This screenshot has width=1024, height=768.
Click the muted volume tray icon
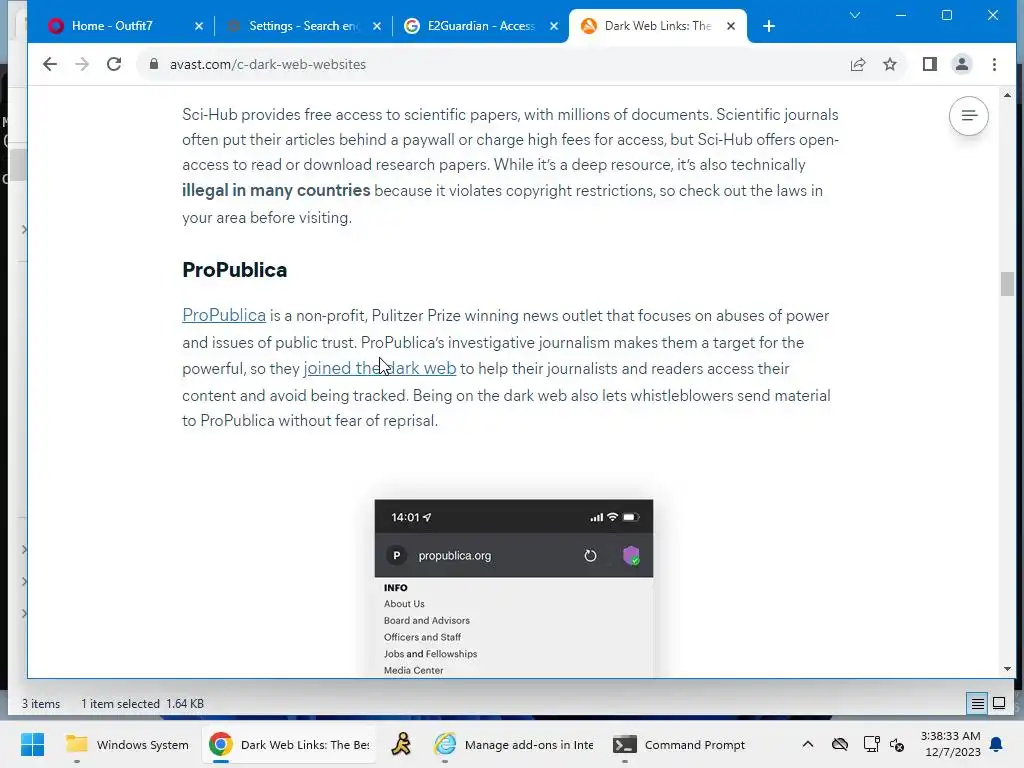coord(898,744)
